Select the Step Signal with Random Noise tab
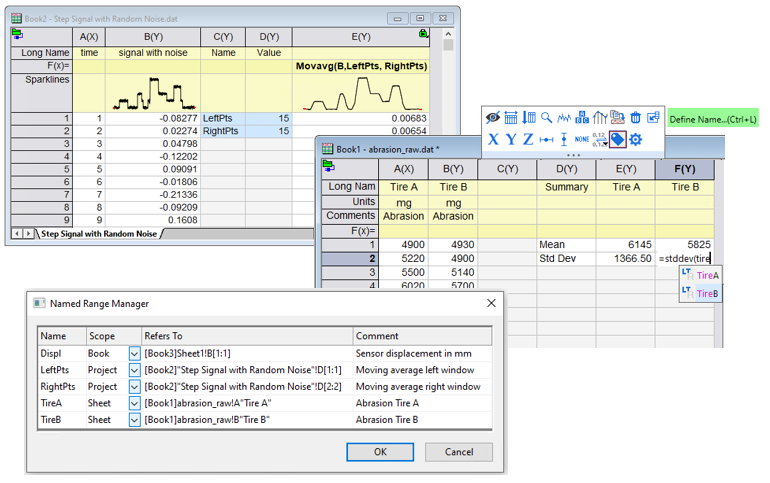 [x=98, y=233]
